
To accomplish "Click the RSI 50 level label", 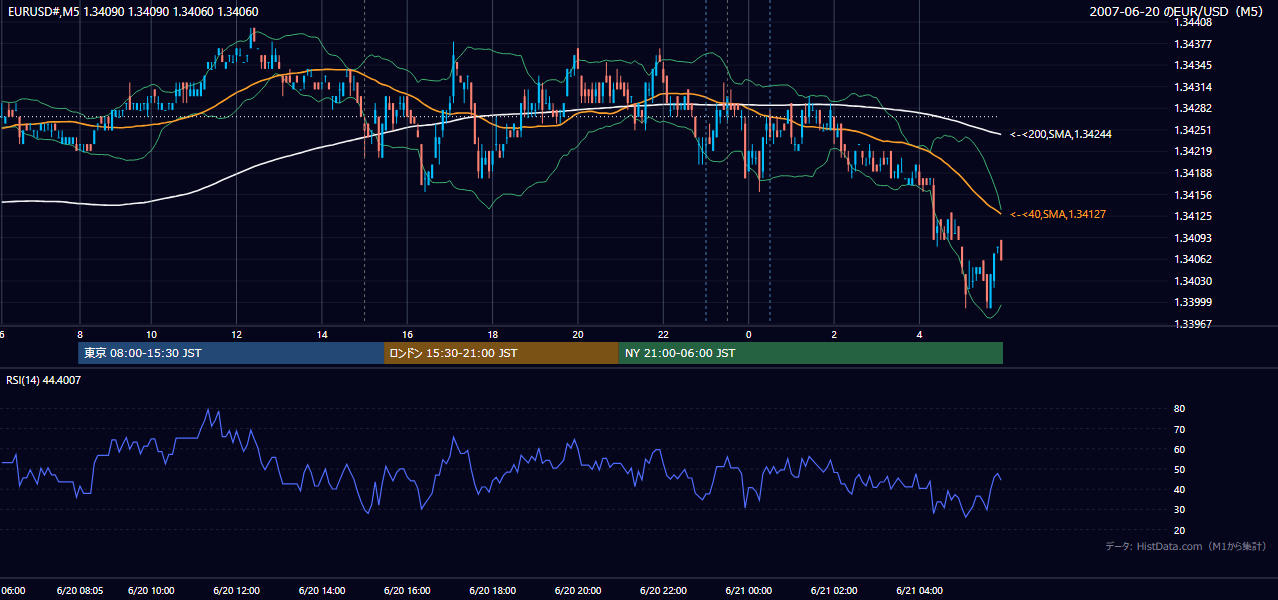I will pyautogui.click(x=1179, y=469).
